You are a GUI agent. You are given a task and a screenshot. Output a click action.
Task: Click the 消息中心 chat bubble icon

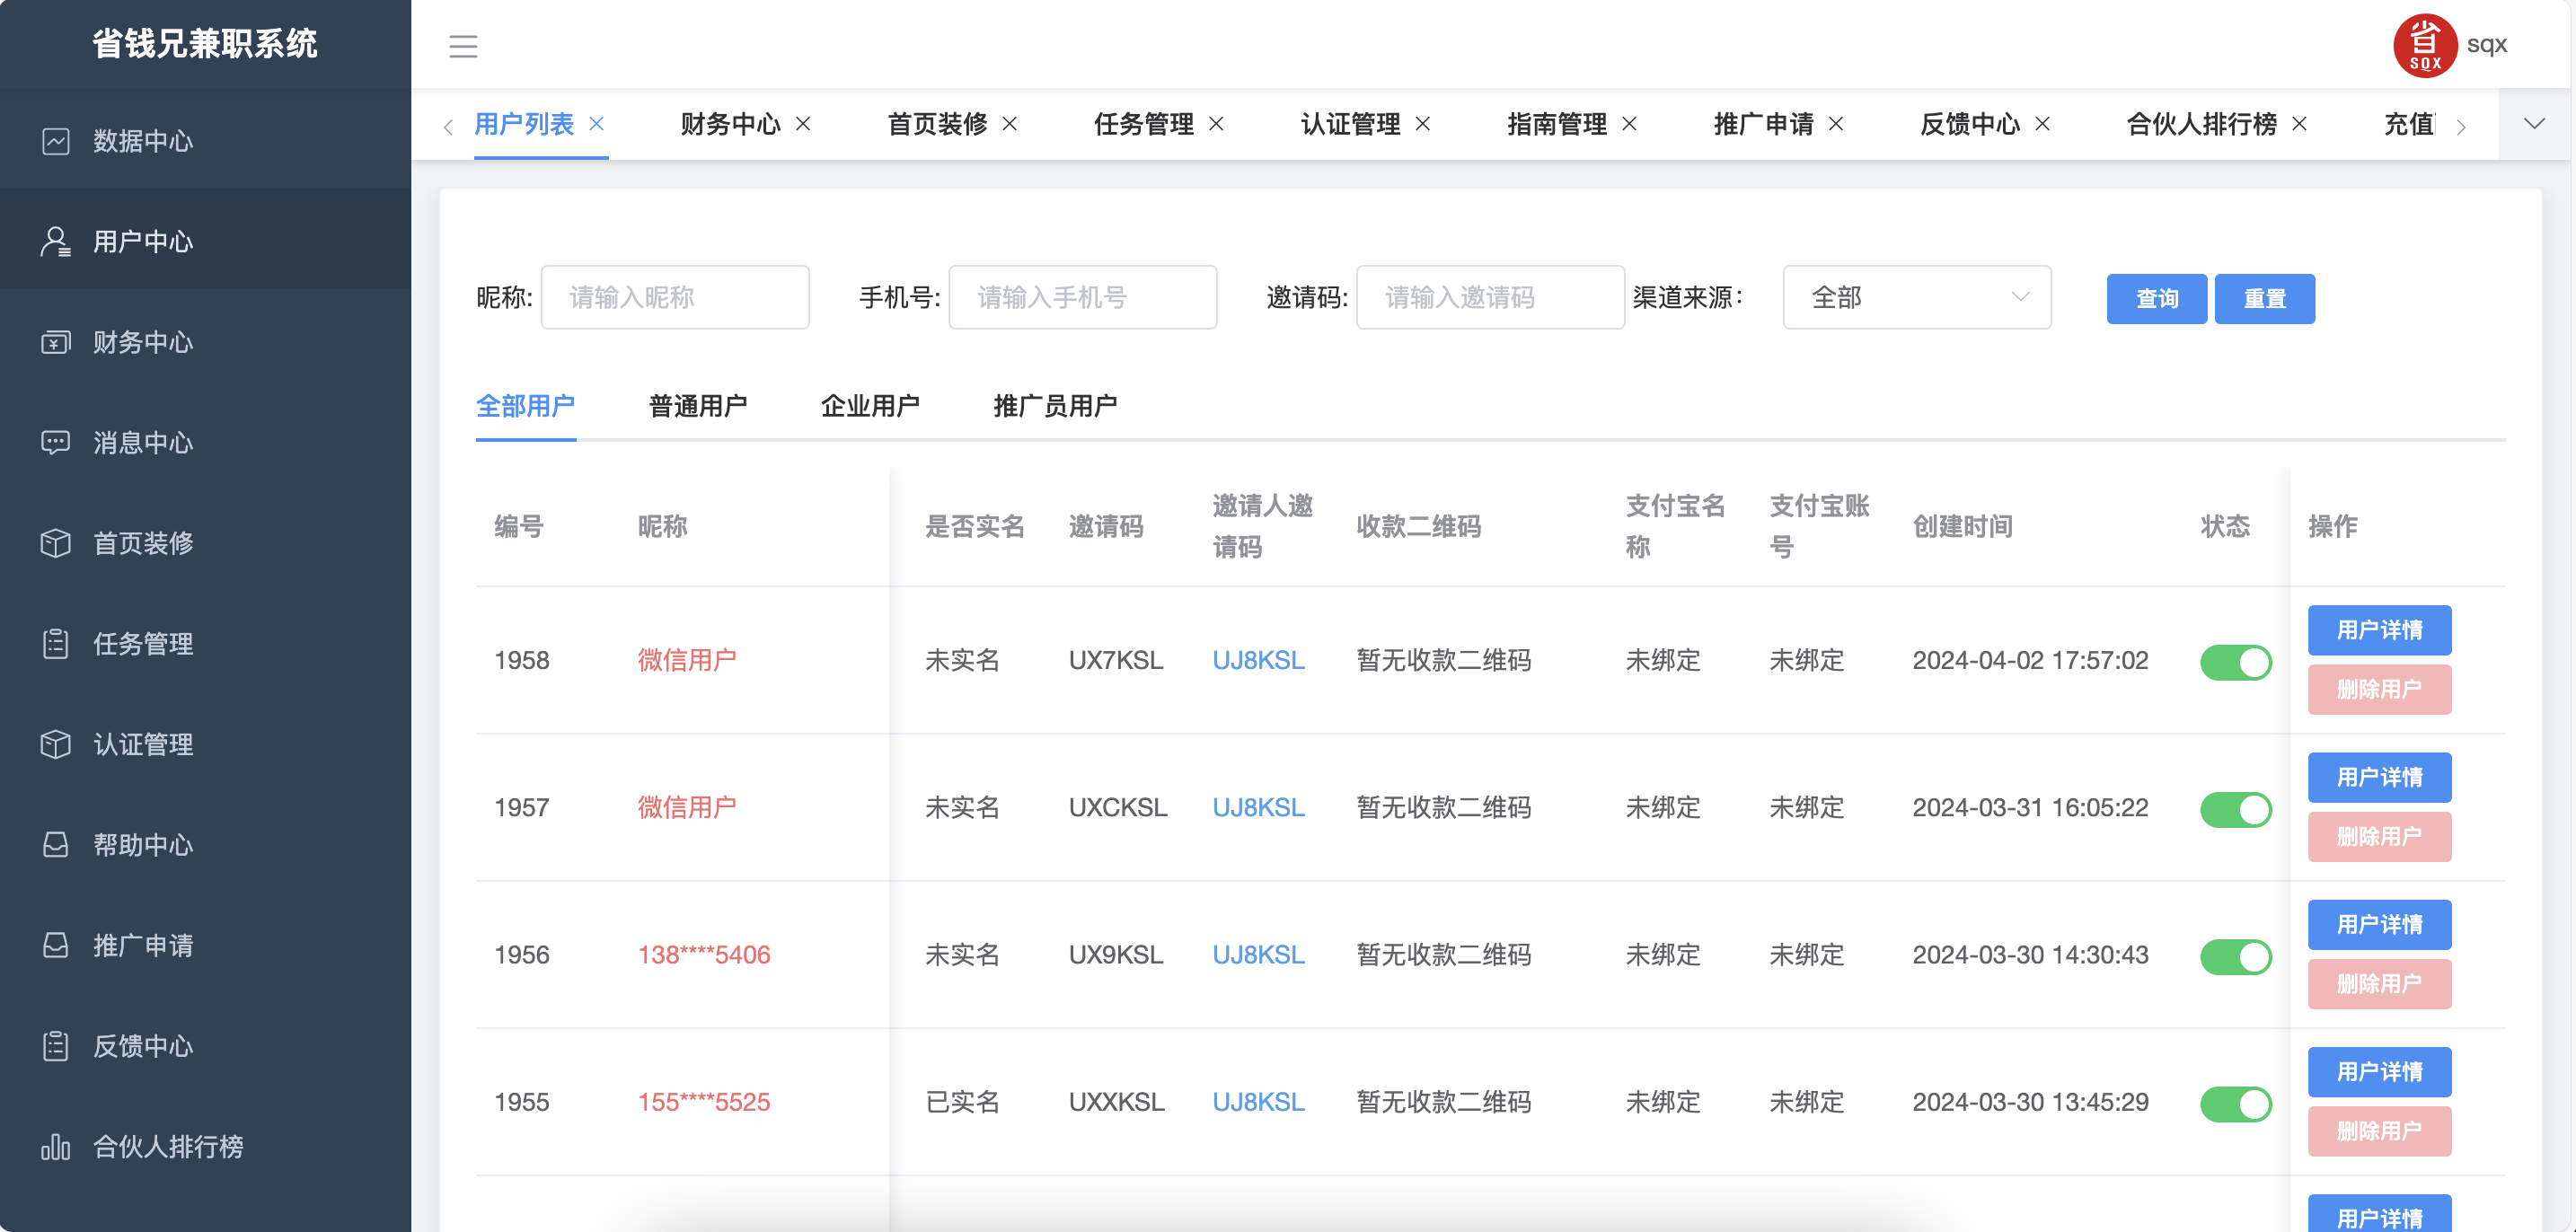(x=56, y=442)
